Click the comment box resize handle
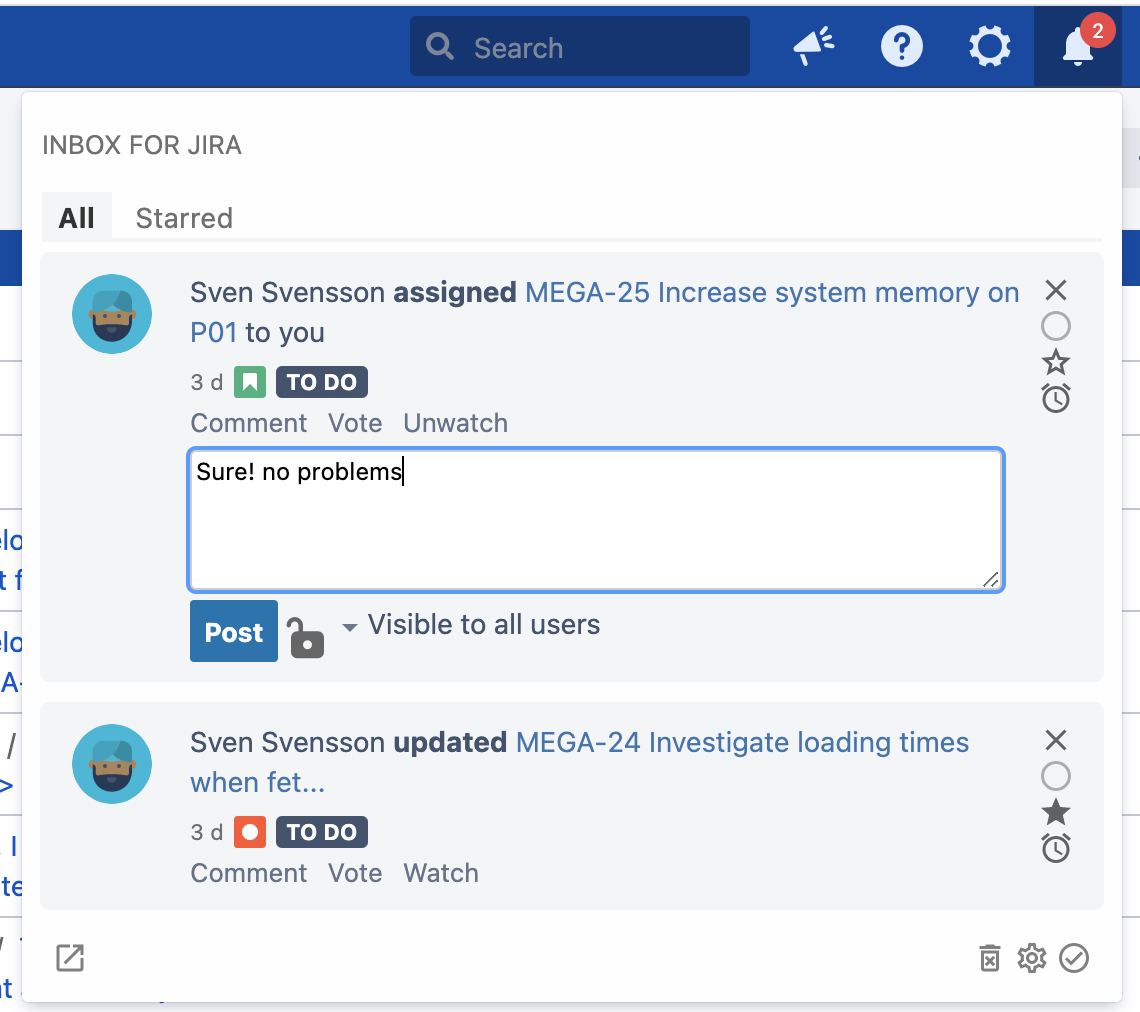This screenshot has width=1140, height=1012. pos(990,579)
